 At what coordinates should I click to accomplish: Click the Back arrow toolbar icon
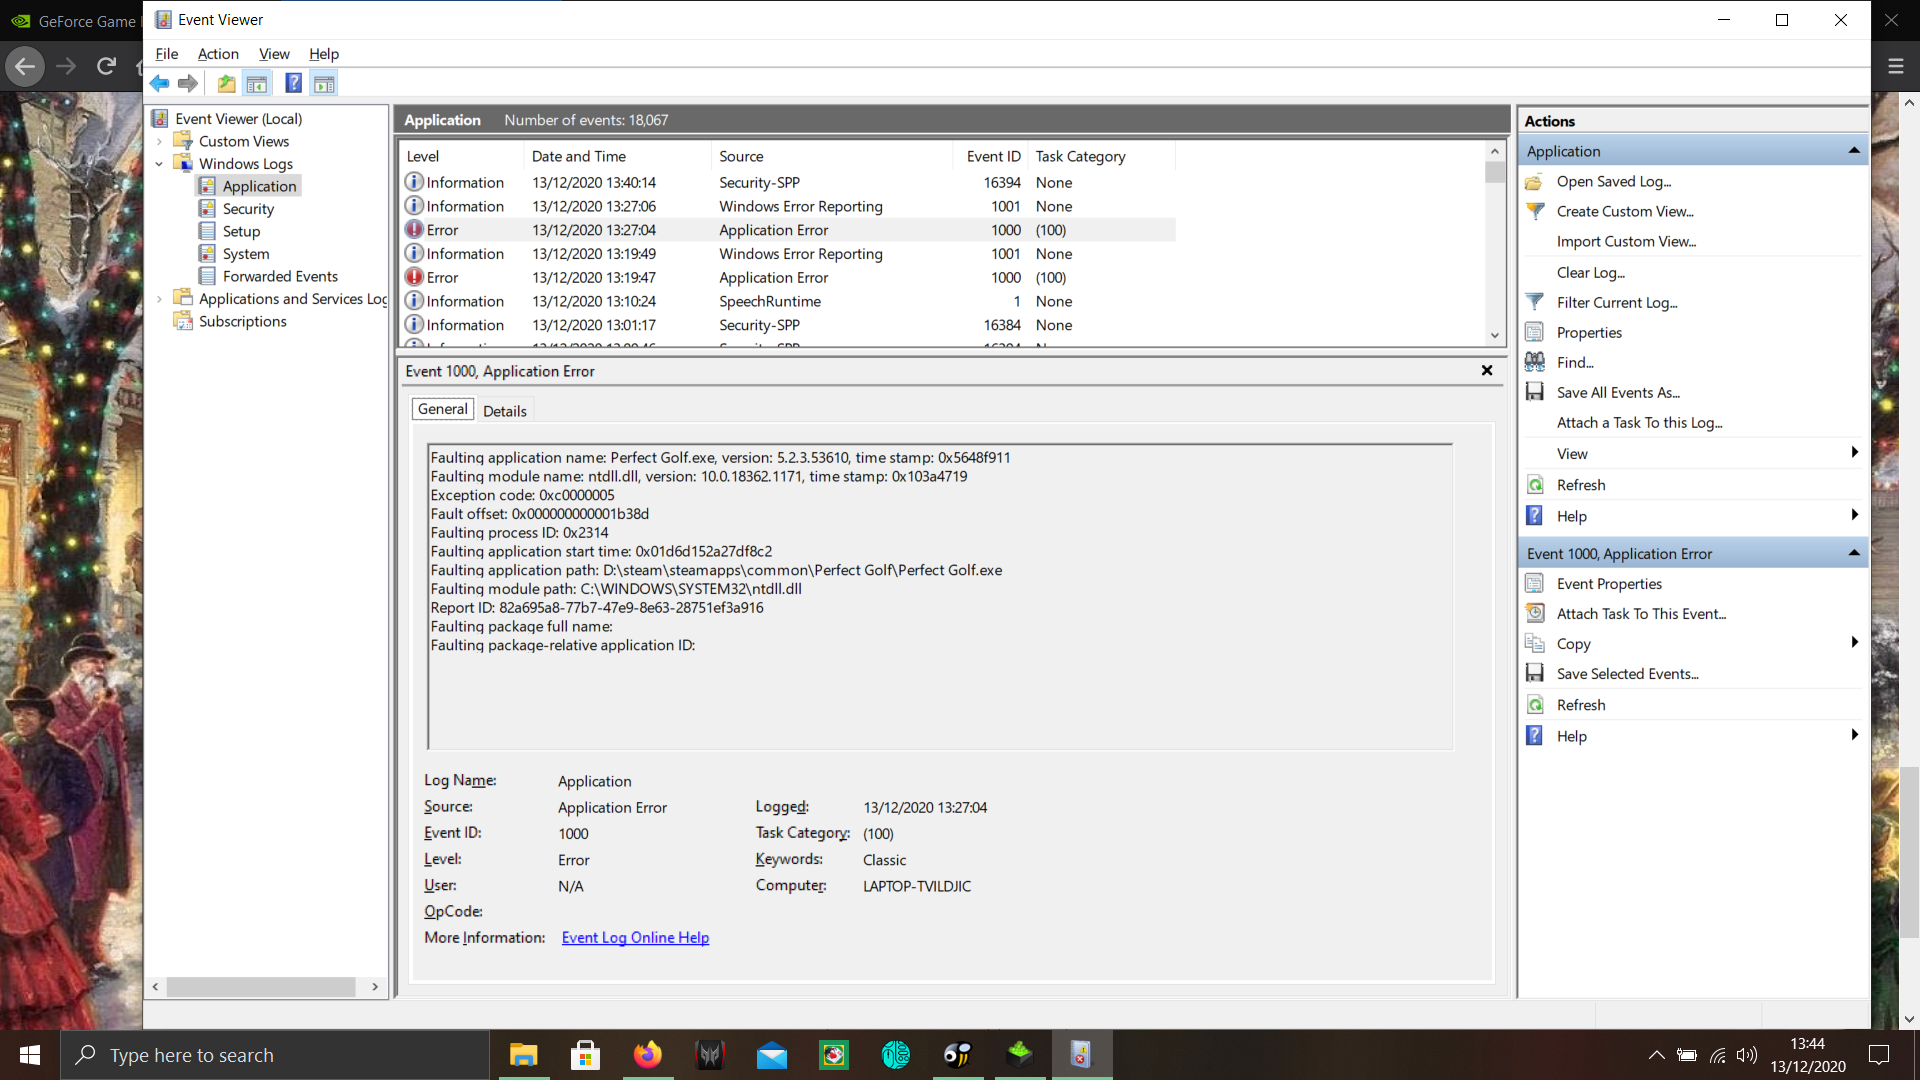pyautogui.click(x=160, y=84)
